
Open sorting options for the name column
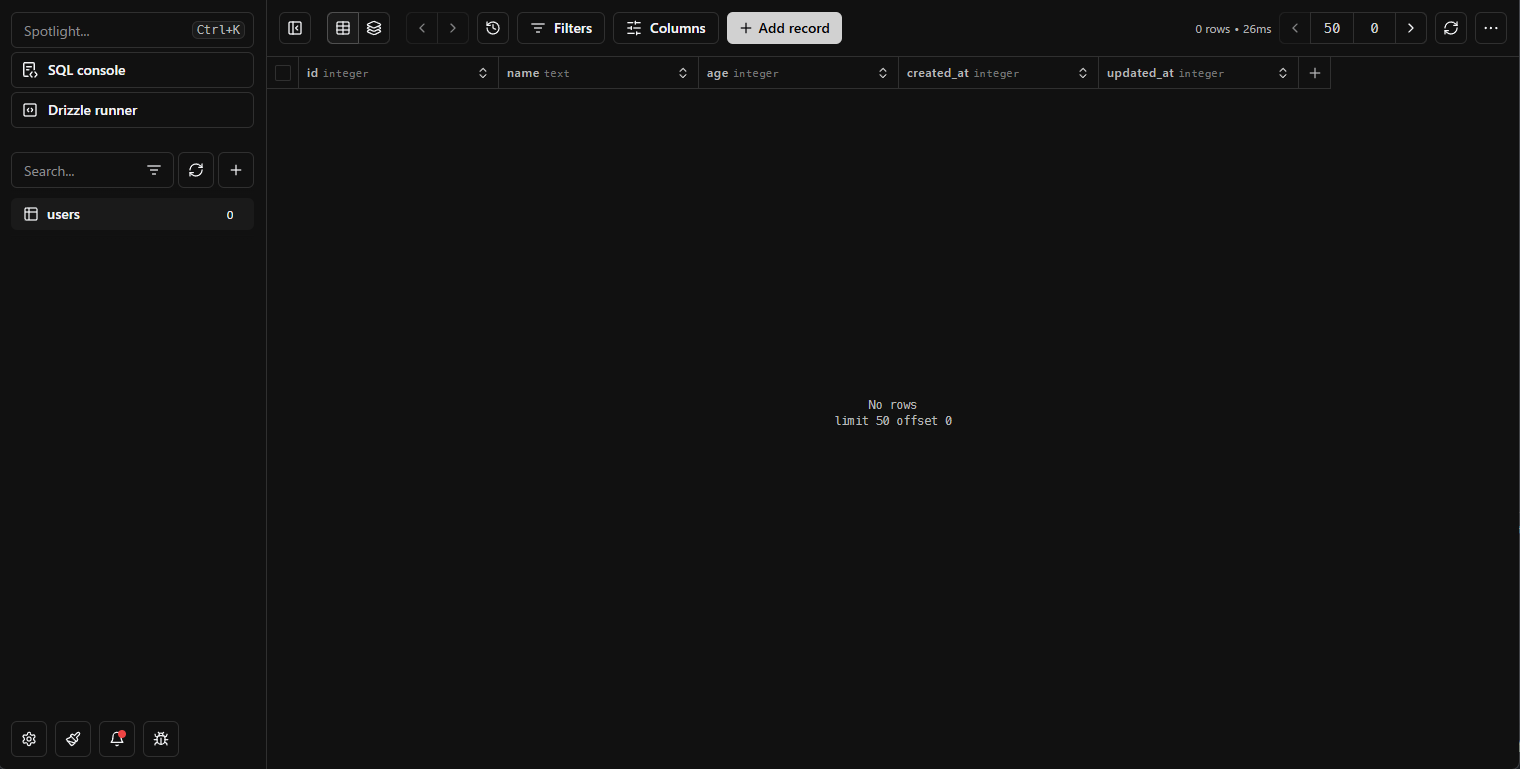[683, 72]
